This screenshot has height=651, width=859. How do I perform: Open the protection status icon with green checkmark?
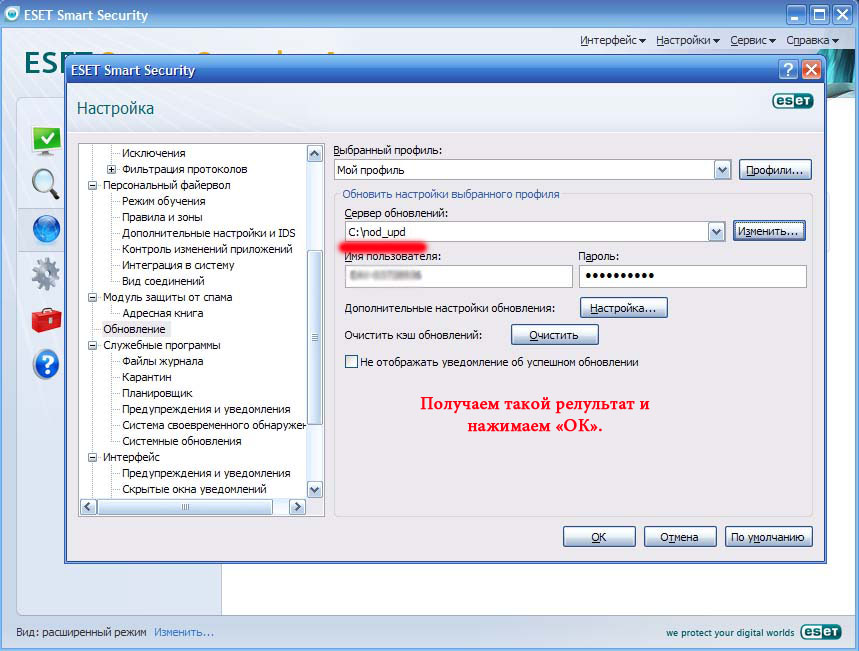[x=47, y=140]
